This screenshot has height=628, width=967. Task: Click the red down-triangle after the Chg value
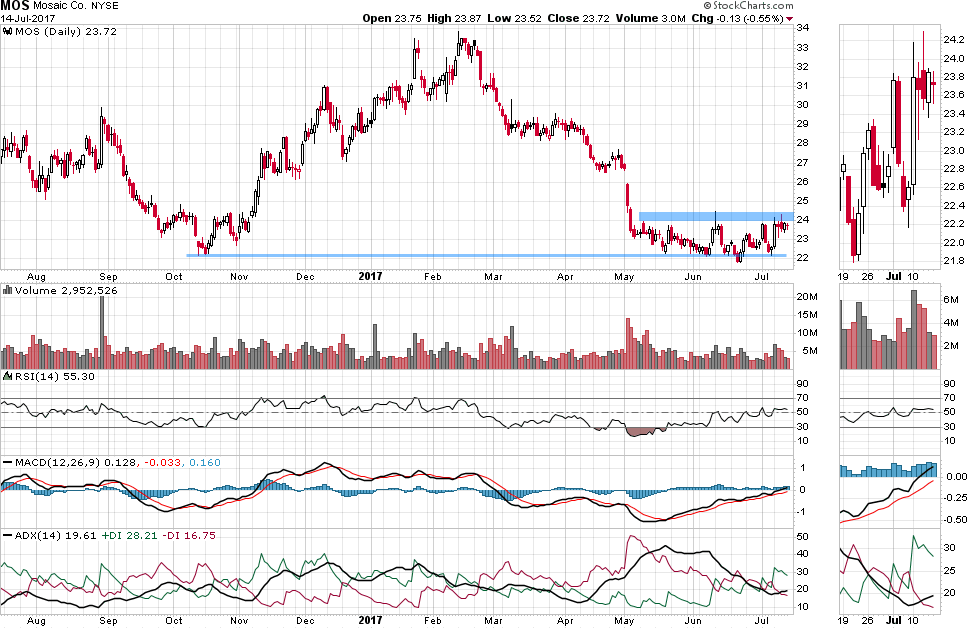790,19
